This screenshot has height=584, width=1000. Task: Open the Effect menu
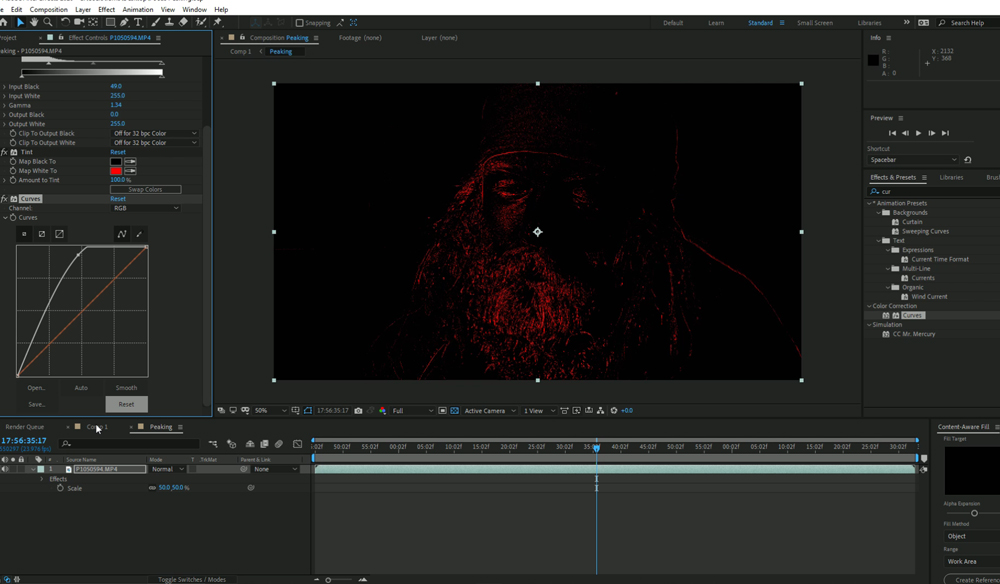(x=107, y=10)
